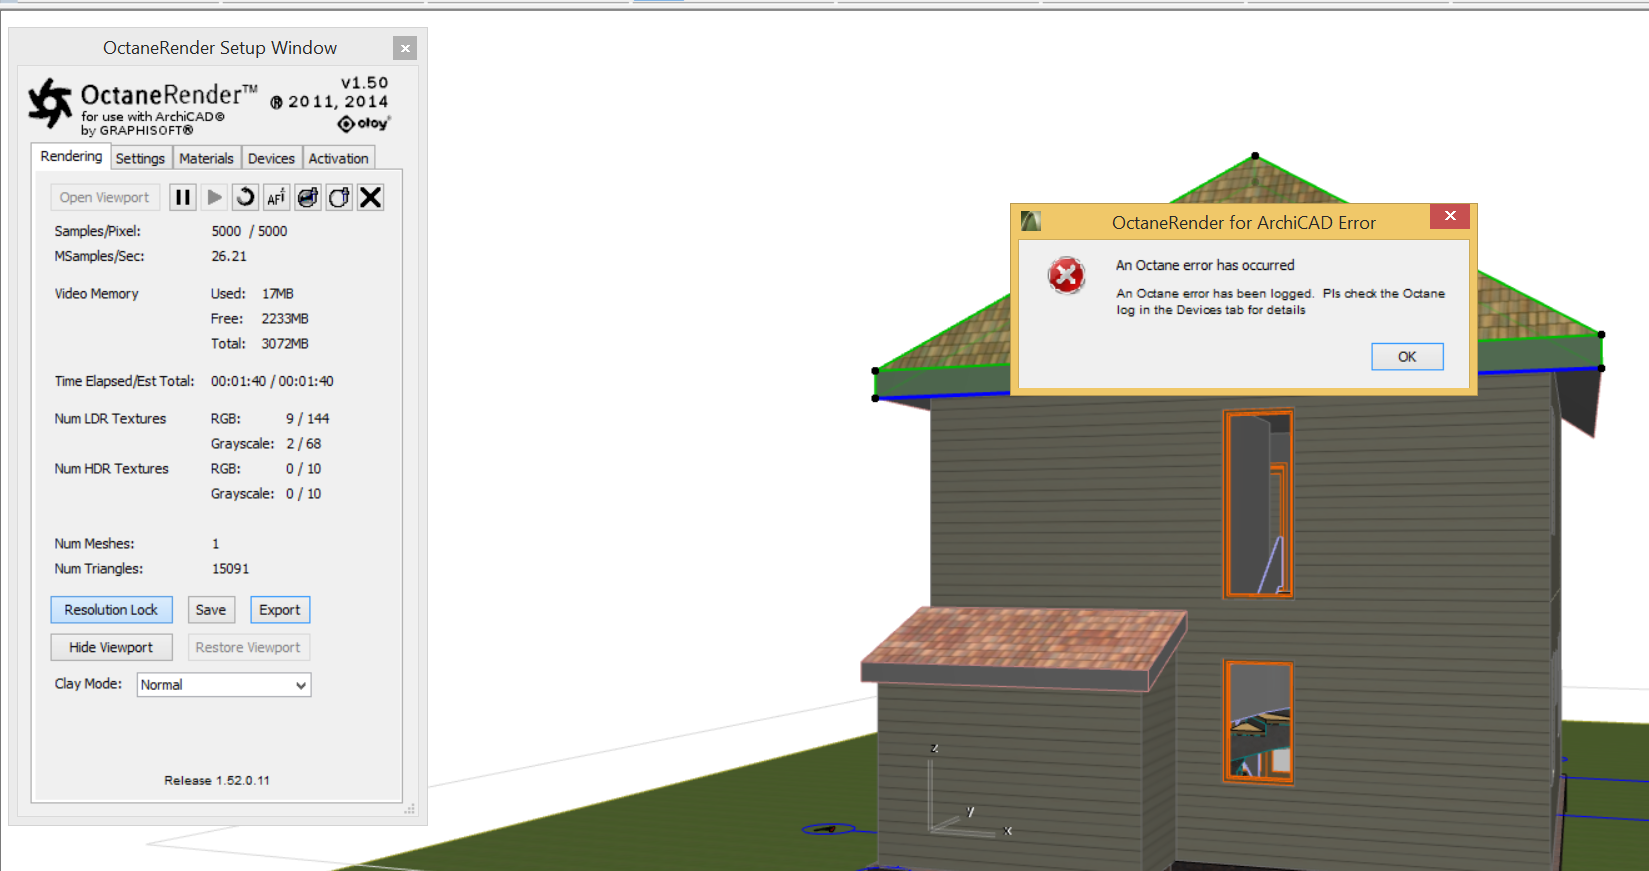Click the free video memory value '2233MB'
Viewport: 1649px width, 871px height.
pyautogui.click(x=285, y=319)
